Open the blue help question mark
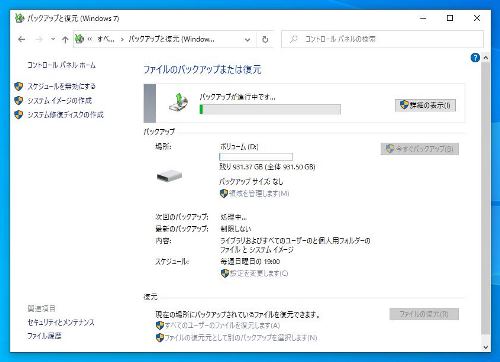This screenshot has height=362, width=500. 475,58
